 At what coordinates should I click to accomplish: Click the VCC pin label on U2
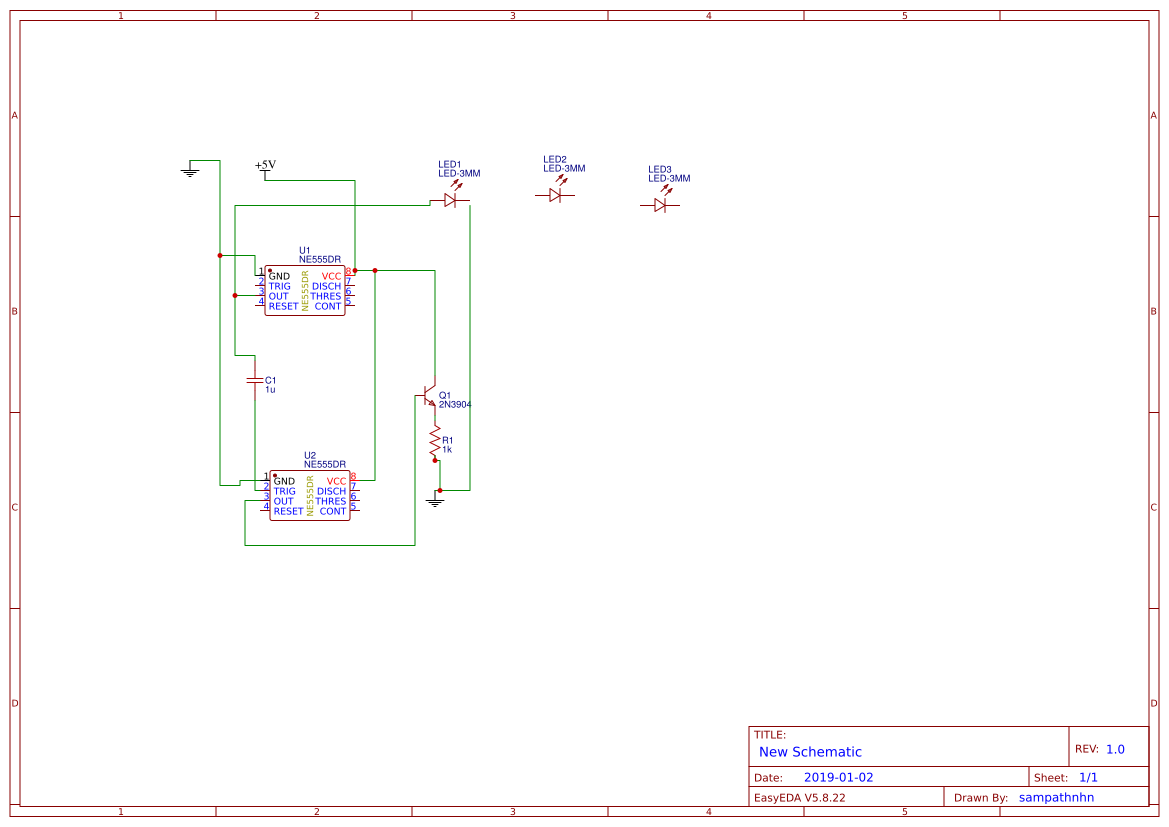pos(337,482)
